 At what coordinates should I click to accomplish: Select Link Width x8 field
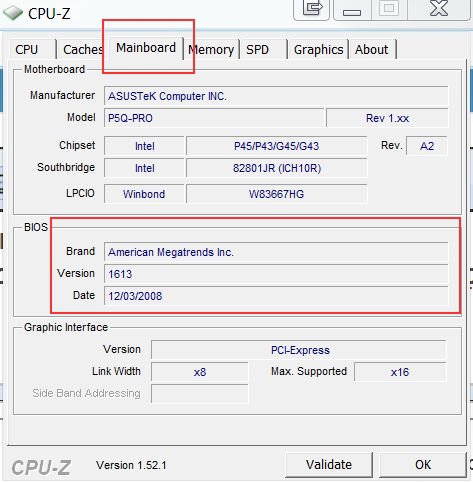click(200, 372)
